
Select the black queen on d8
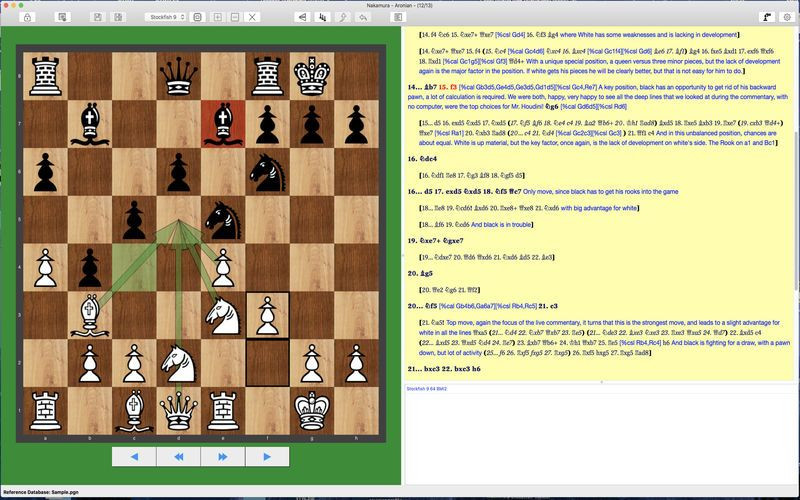coord(179,77)
